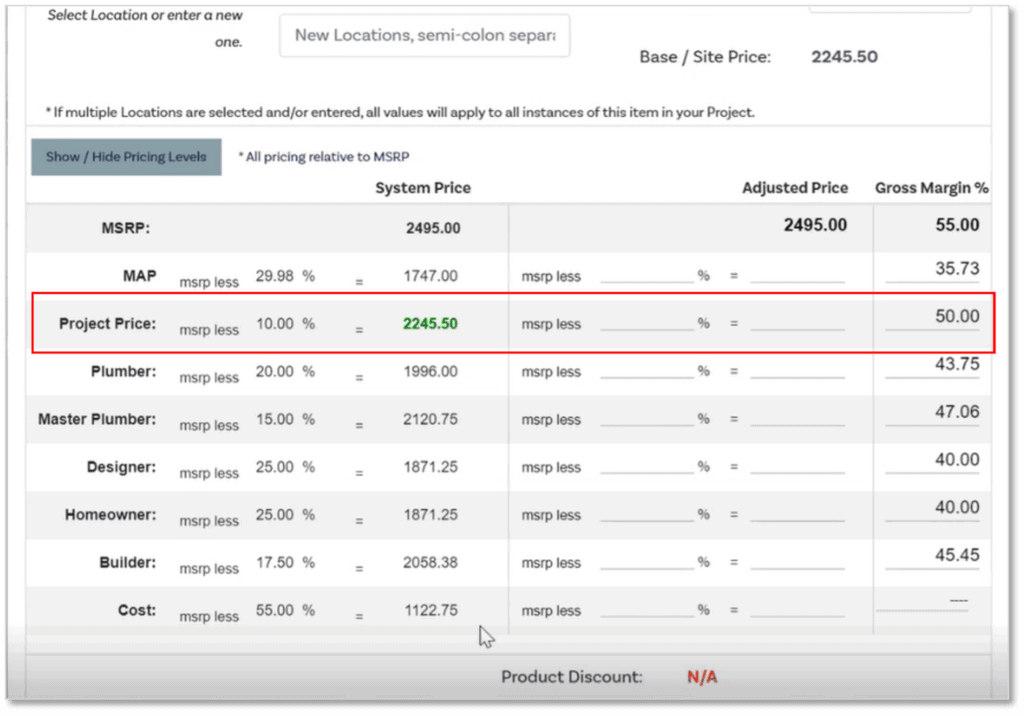This screenshot has height=716, width=1024.
Task: Select MAP system price 1747.00
Action: [x=430, y=276]
